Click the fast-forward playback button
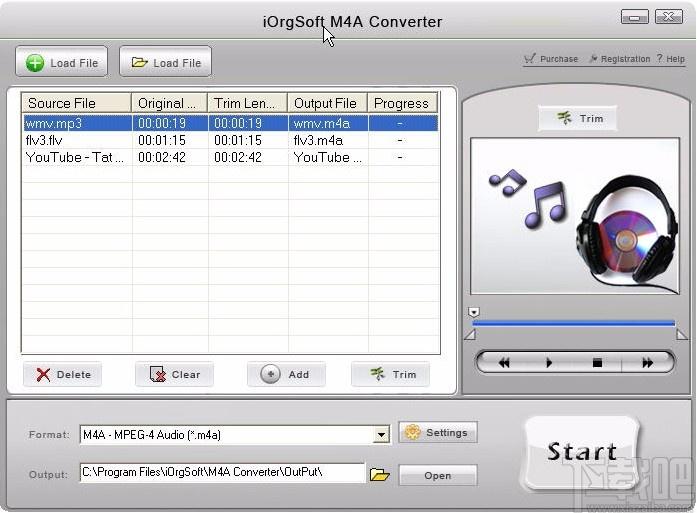697x513 pixels. coord(647,363)
